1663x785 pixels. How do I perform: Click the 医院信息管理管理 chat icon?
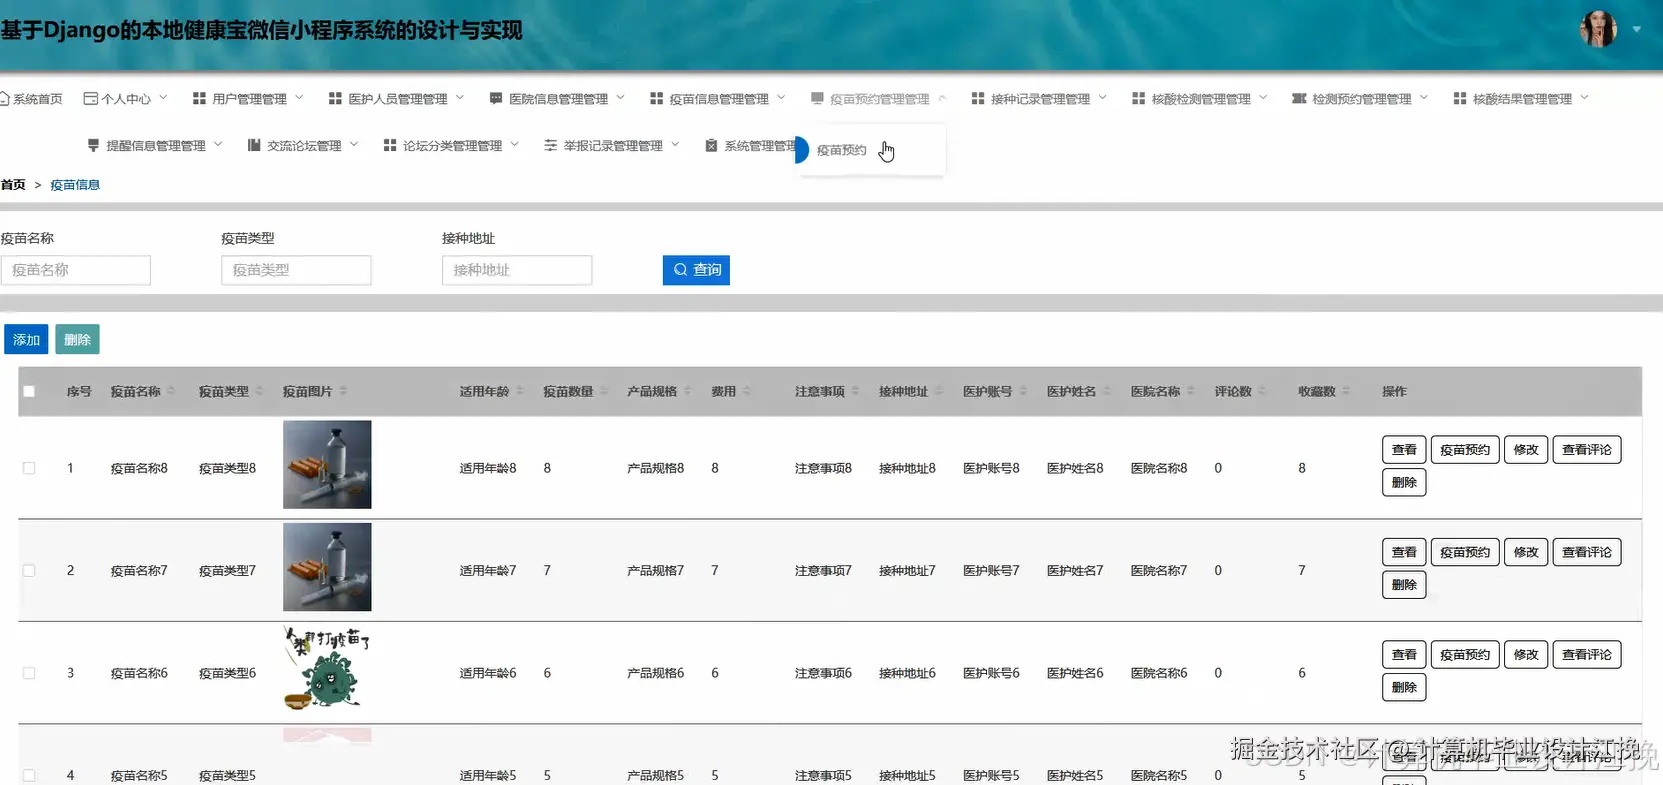coord(496,99)
